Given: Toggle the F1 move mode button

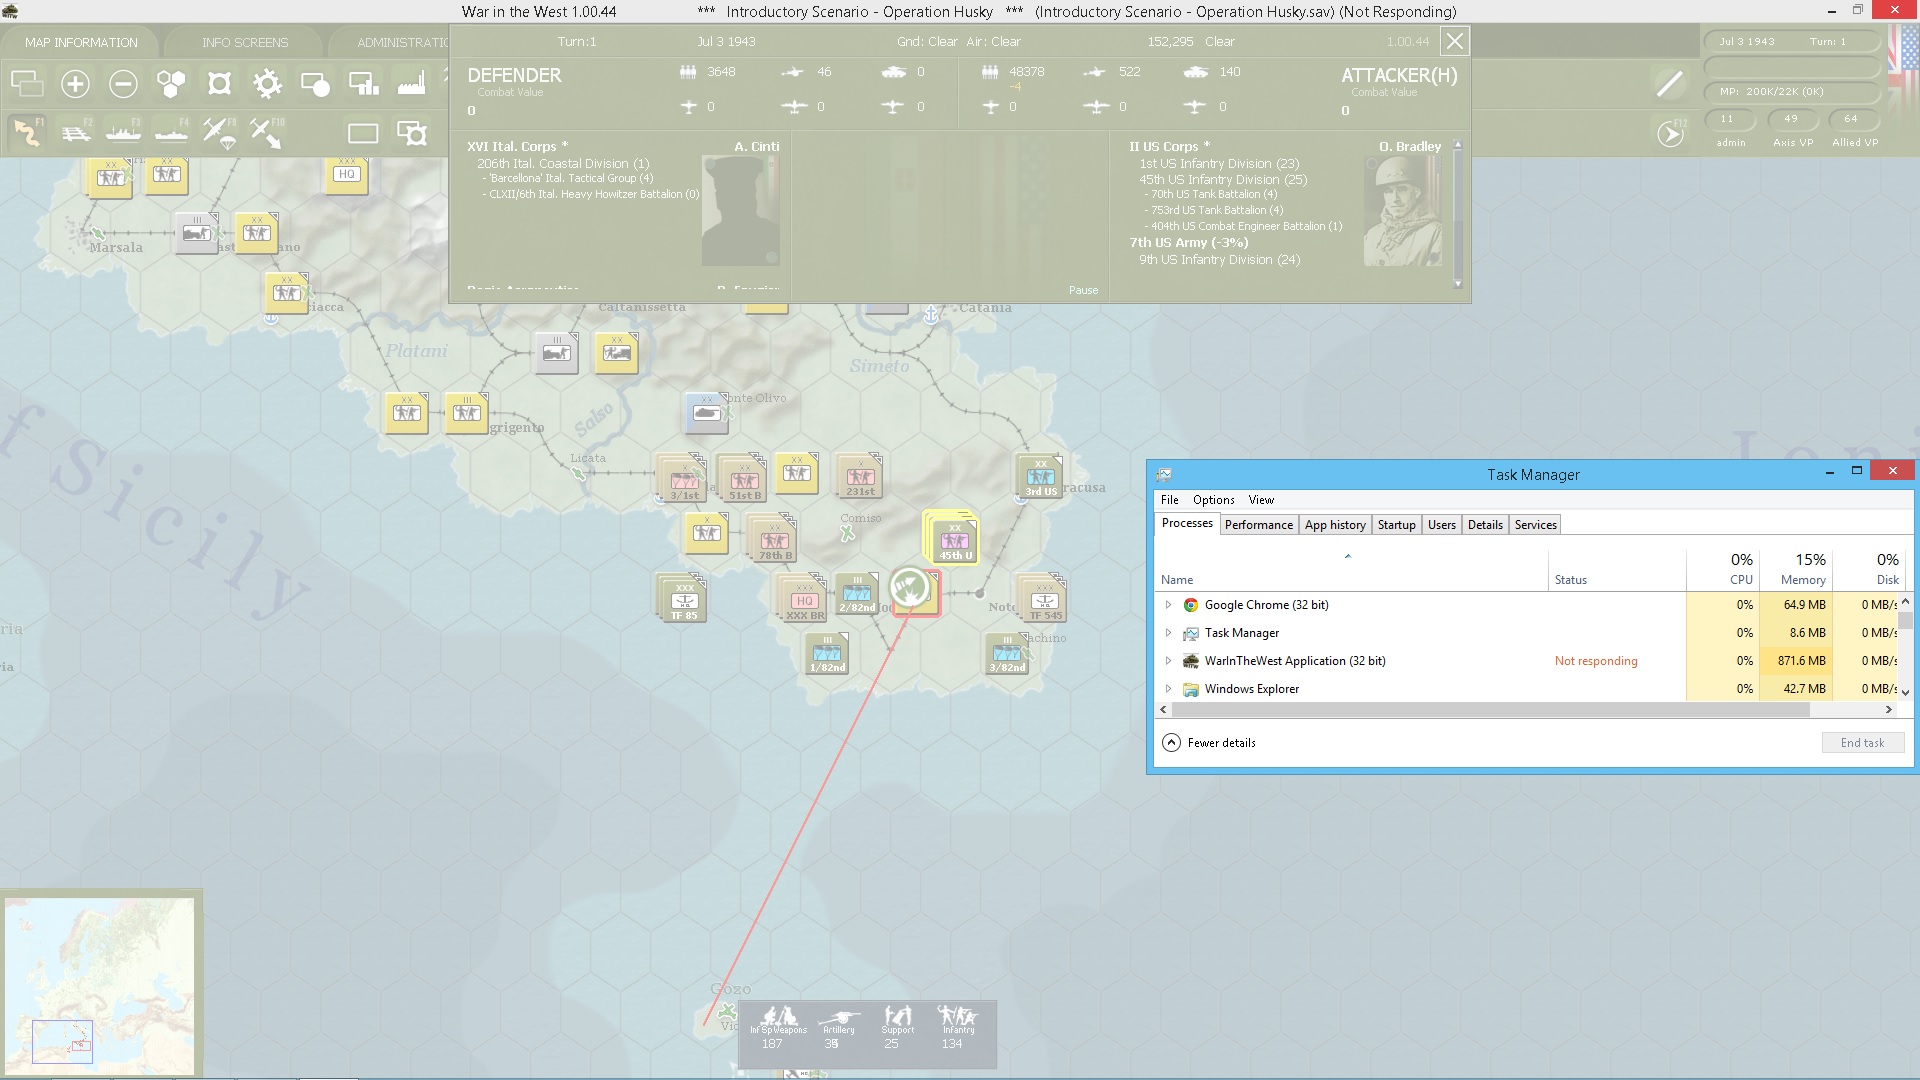Looking at the screenshot, I should (x=27, y=132).
